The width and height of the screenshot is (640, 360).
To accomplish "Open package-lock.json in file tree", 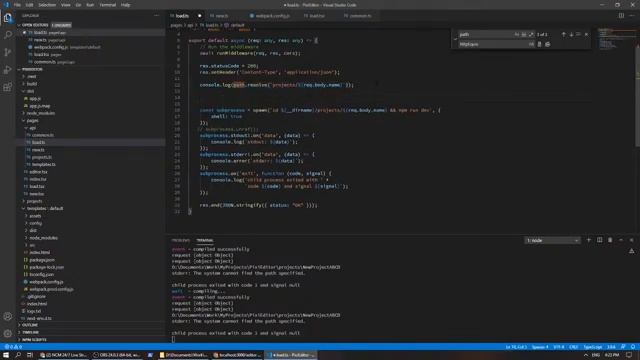I will click(46, 267).
